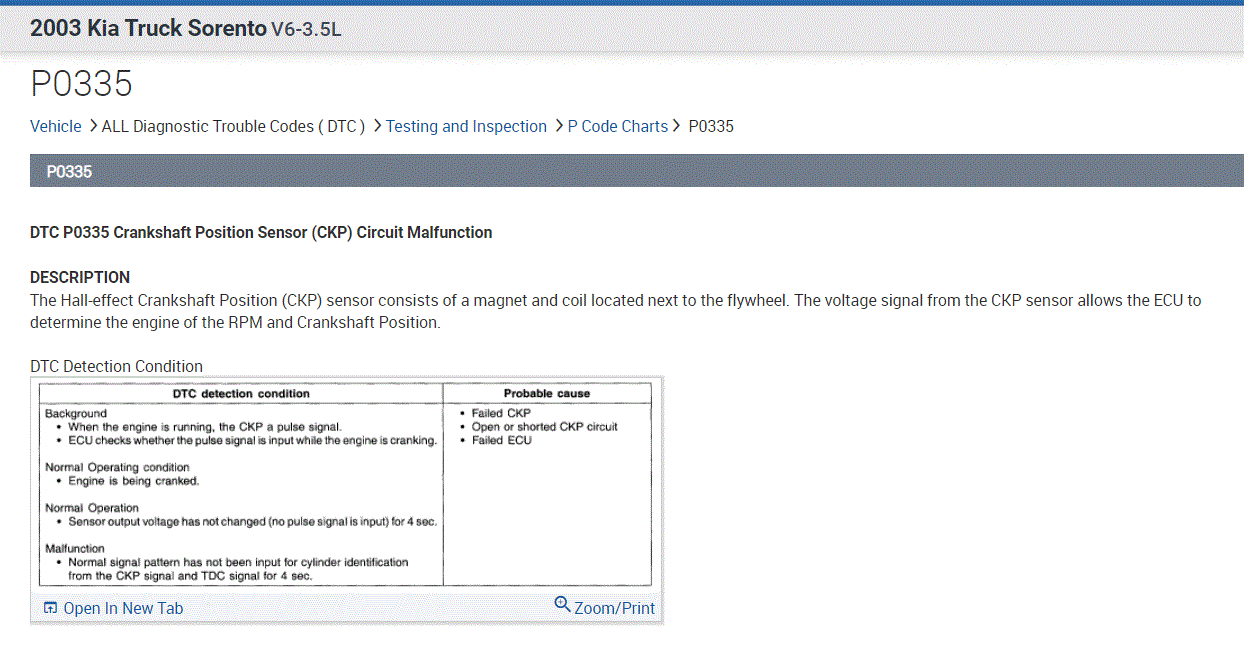1244x660 pixels.
Task: Click 'Failed ECU' in probable causes
Action: click(x=501, y=440)
